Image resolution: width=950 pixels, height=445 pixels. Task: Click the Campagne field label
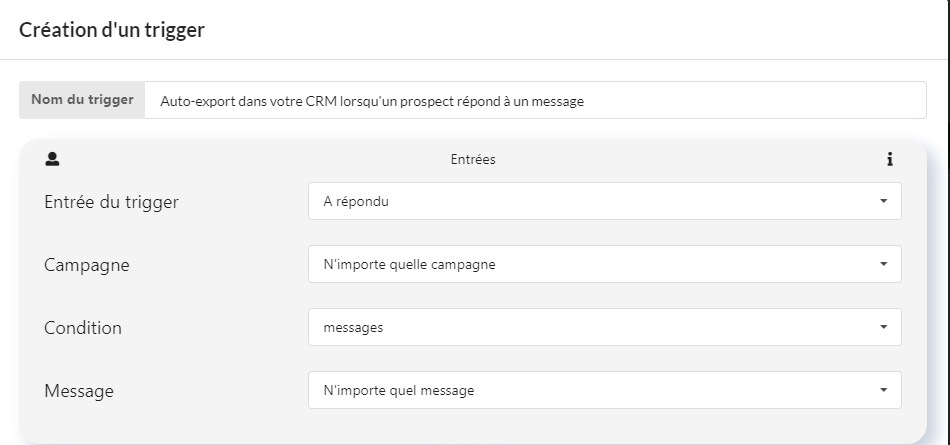tap(87, 266)
